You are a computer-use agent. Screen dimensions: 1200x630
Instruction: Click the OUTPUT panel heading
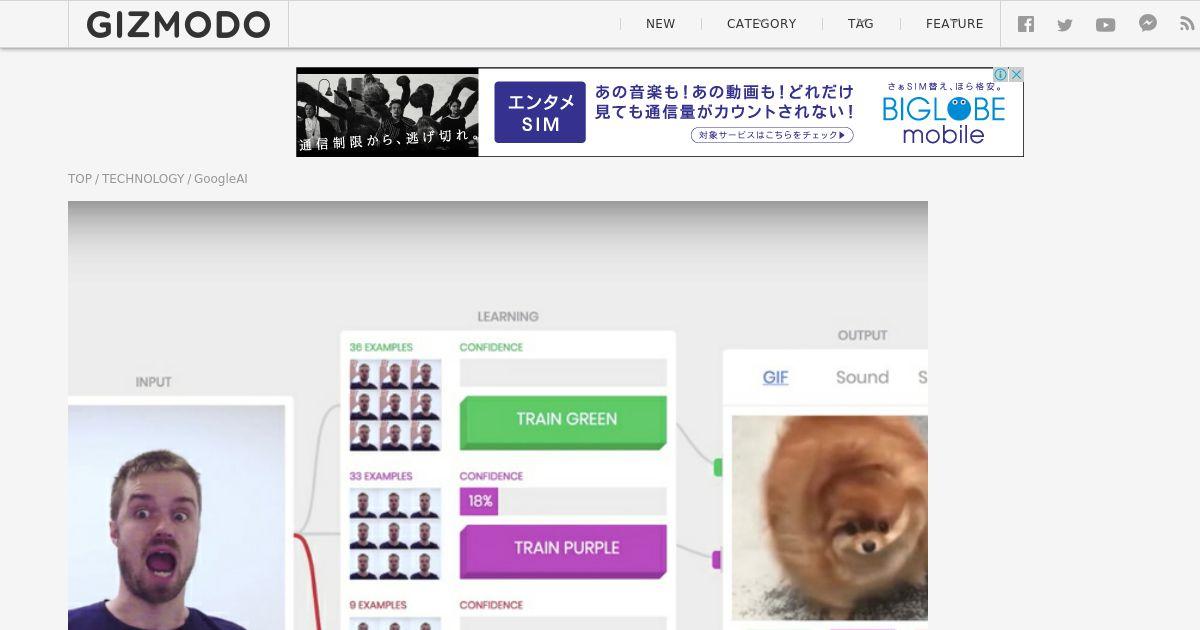tap(862, 335)
